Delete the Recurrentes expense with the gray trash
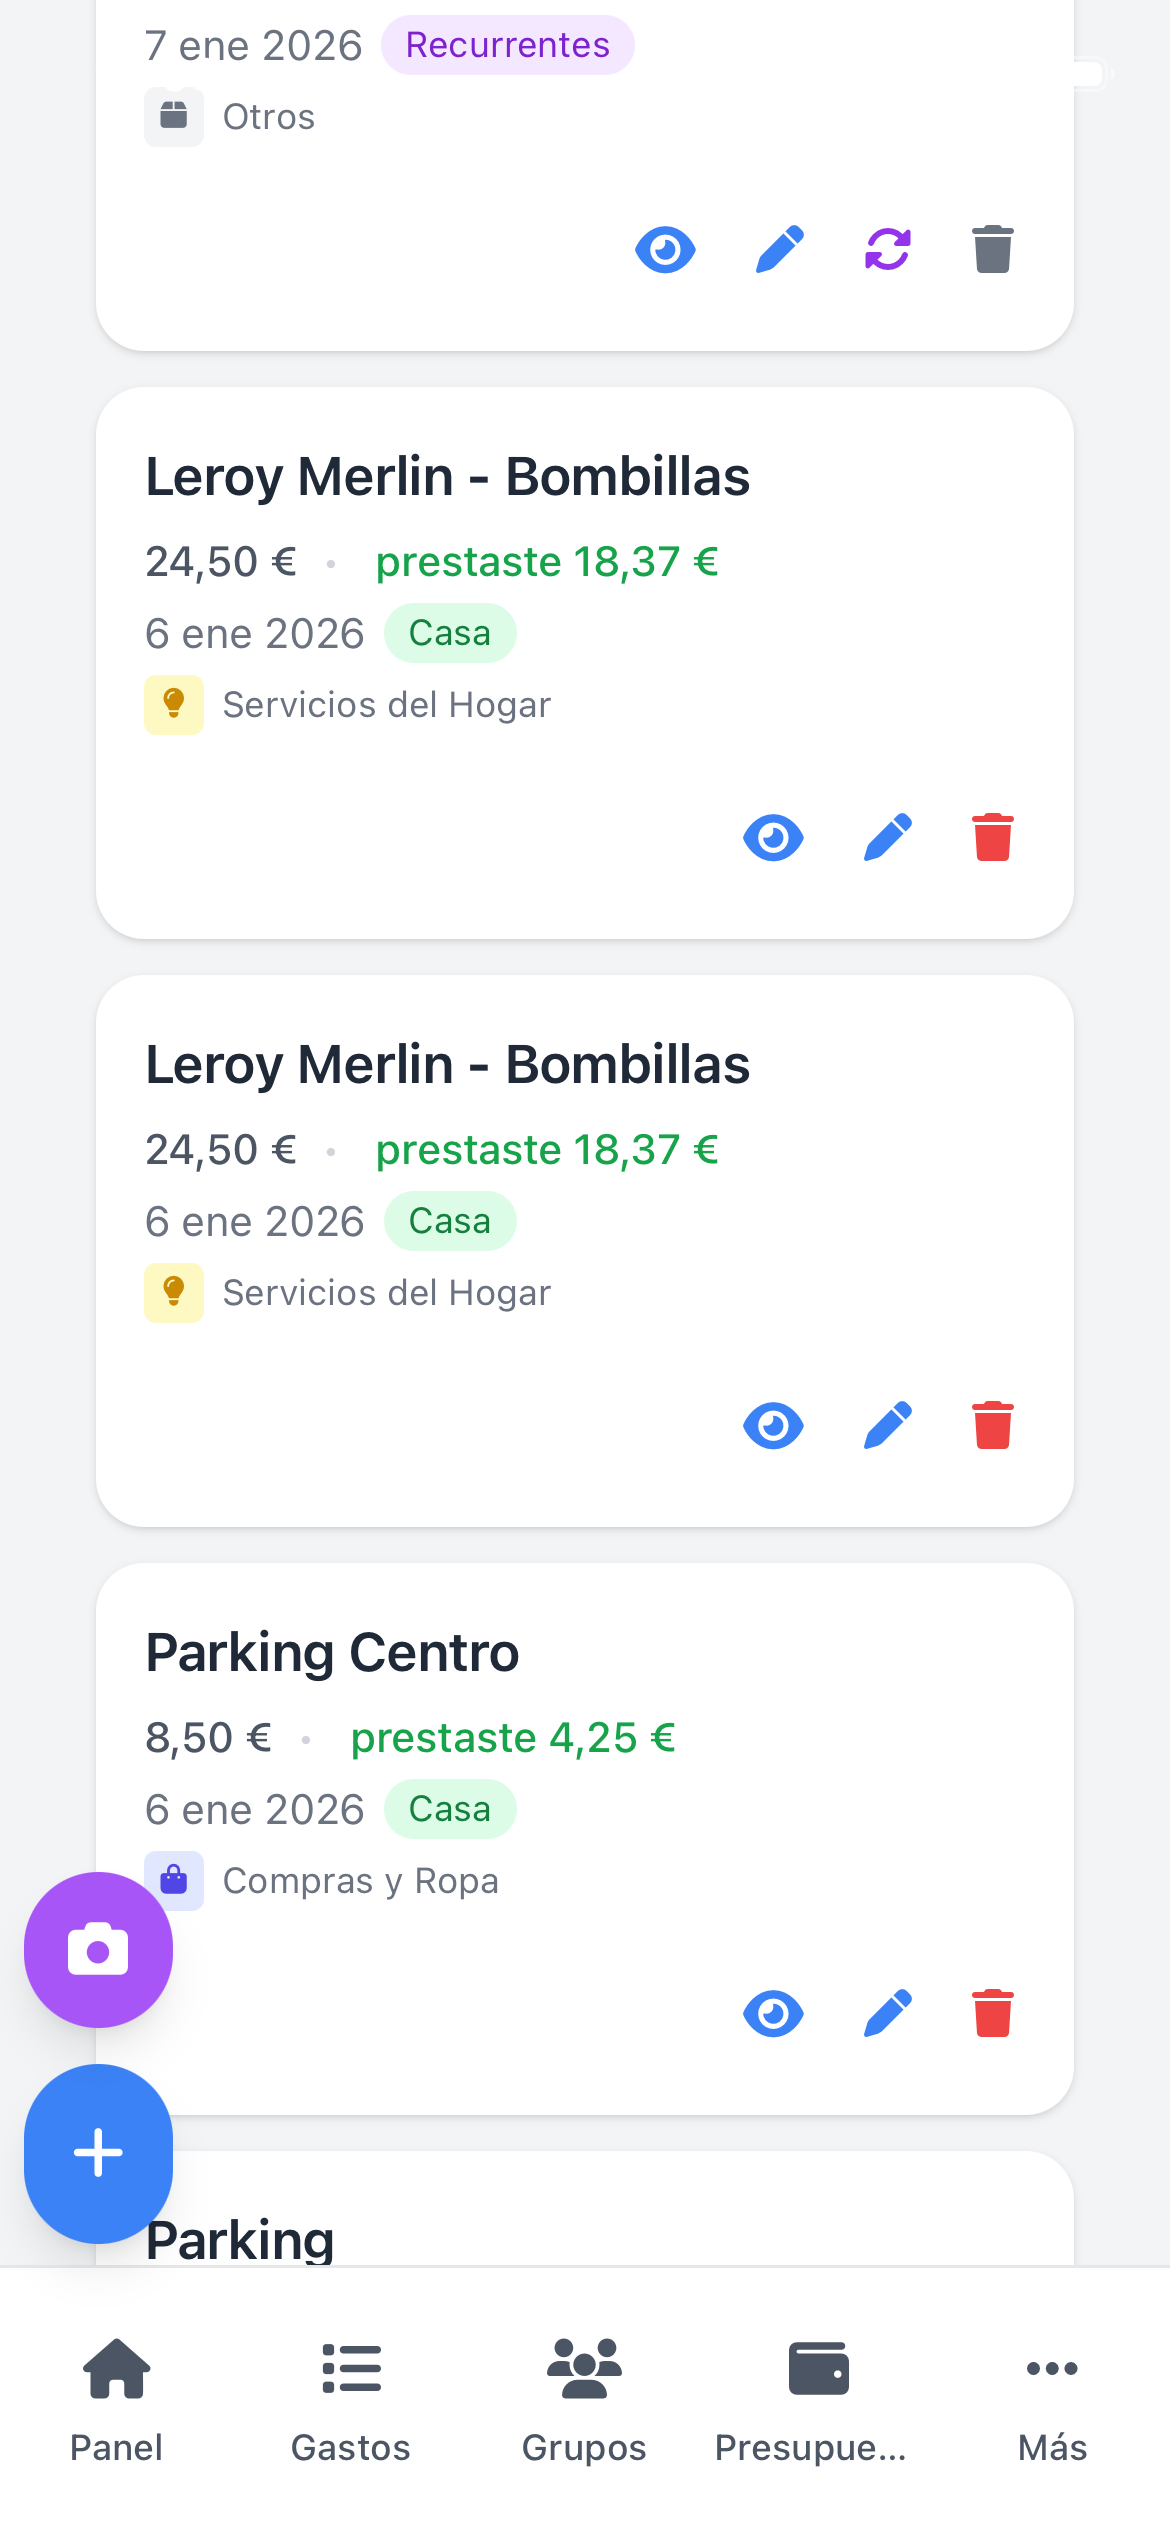1170x2532 pixels. click(992, 249)
